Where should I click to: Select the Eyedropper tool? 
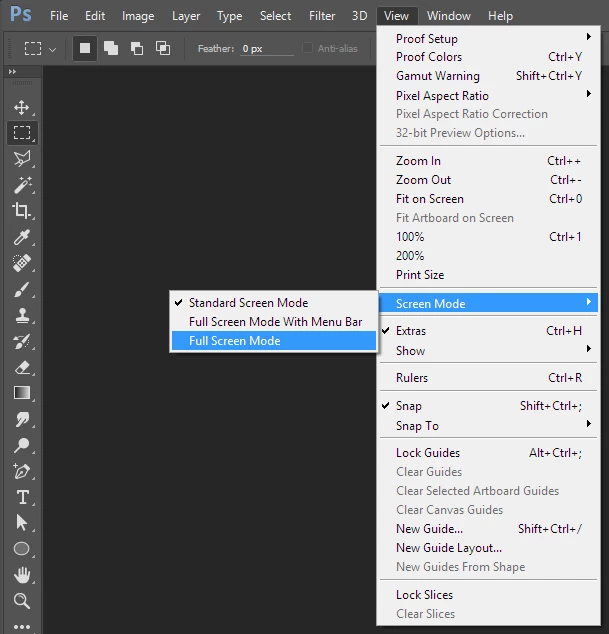[22, 237]
